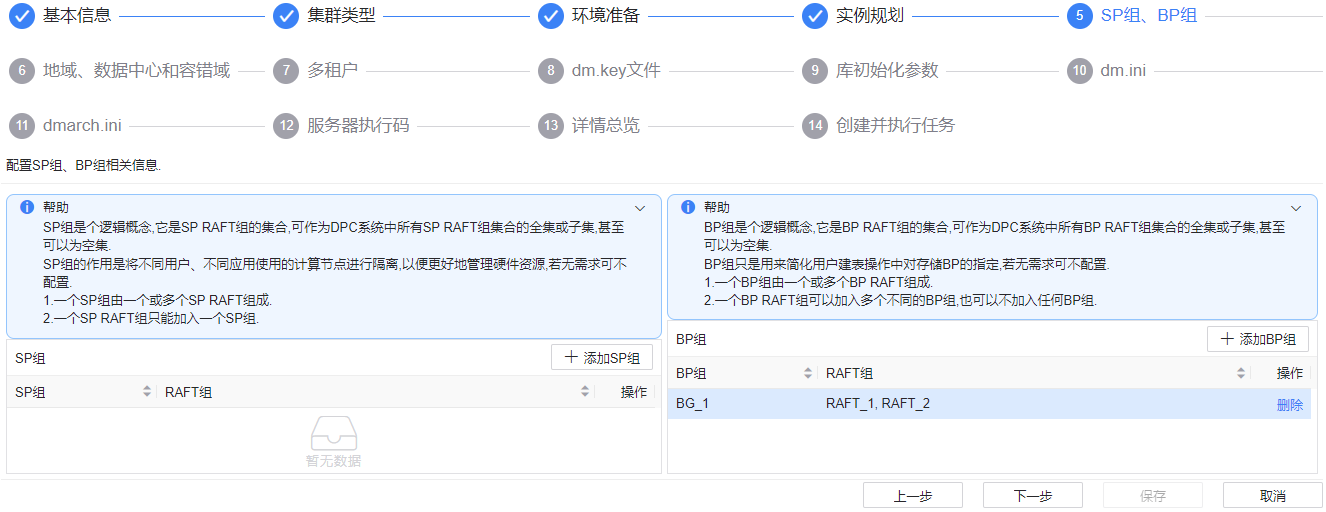Click step number 14 circle icon
Screen dimensions: 1326x512
[814, 126]
